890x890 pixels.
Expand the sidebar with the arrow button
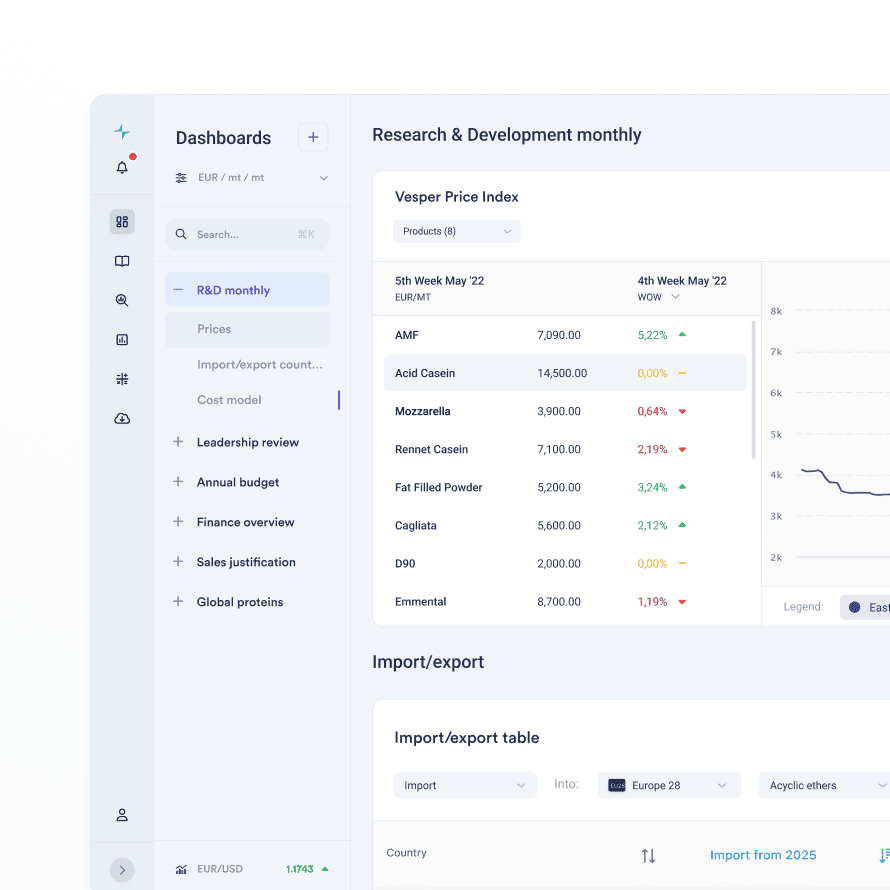122,870
